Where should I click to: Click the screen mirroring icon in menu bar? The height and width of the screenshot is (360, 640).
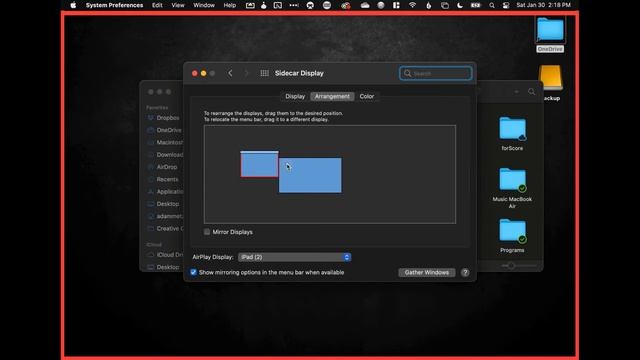444,5
